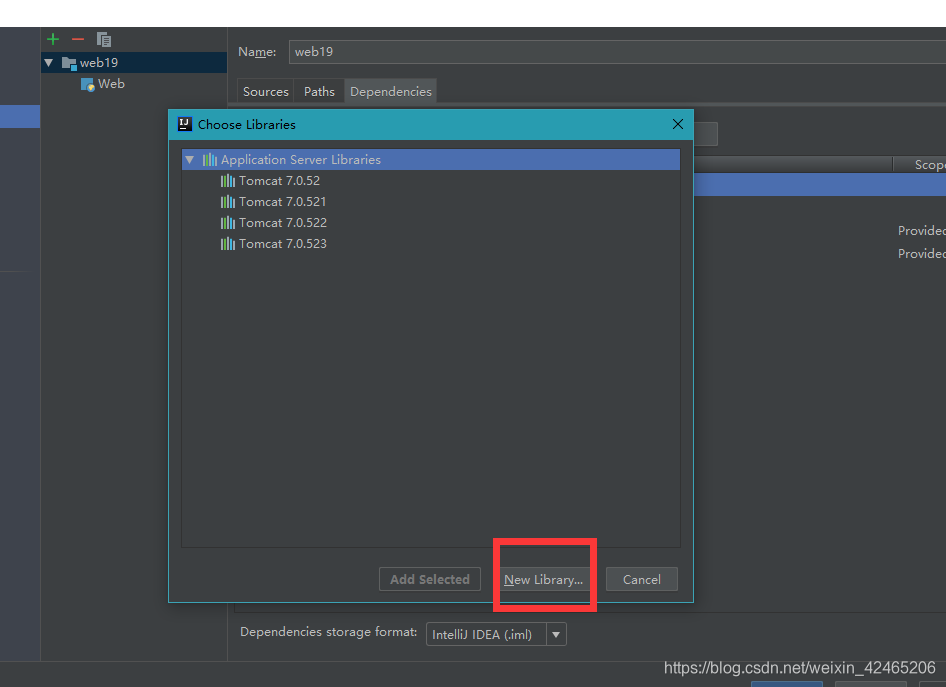The image size is (946, 687).
Task: Click the New Library... button
Action: [x=544, y=579]
